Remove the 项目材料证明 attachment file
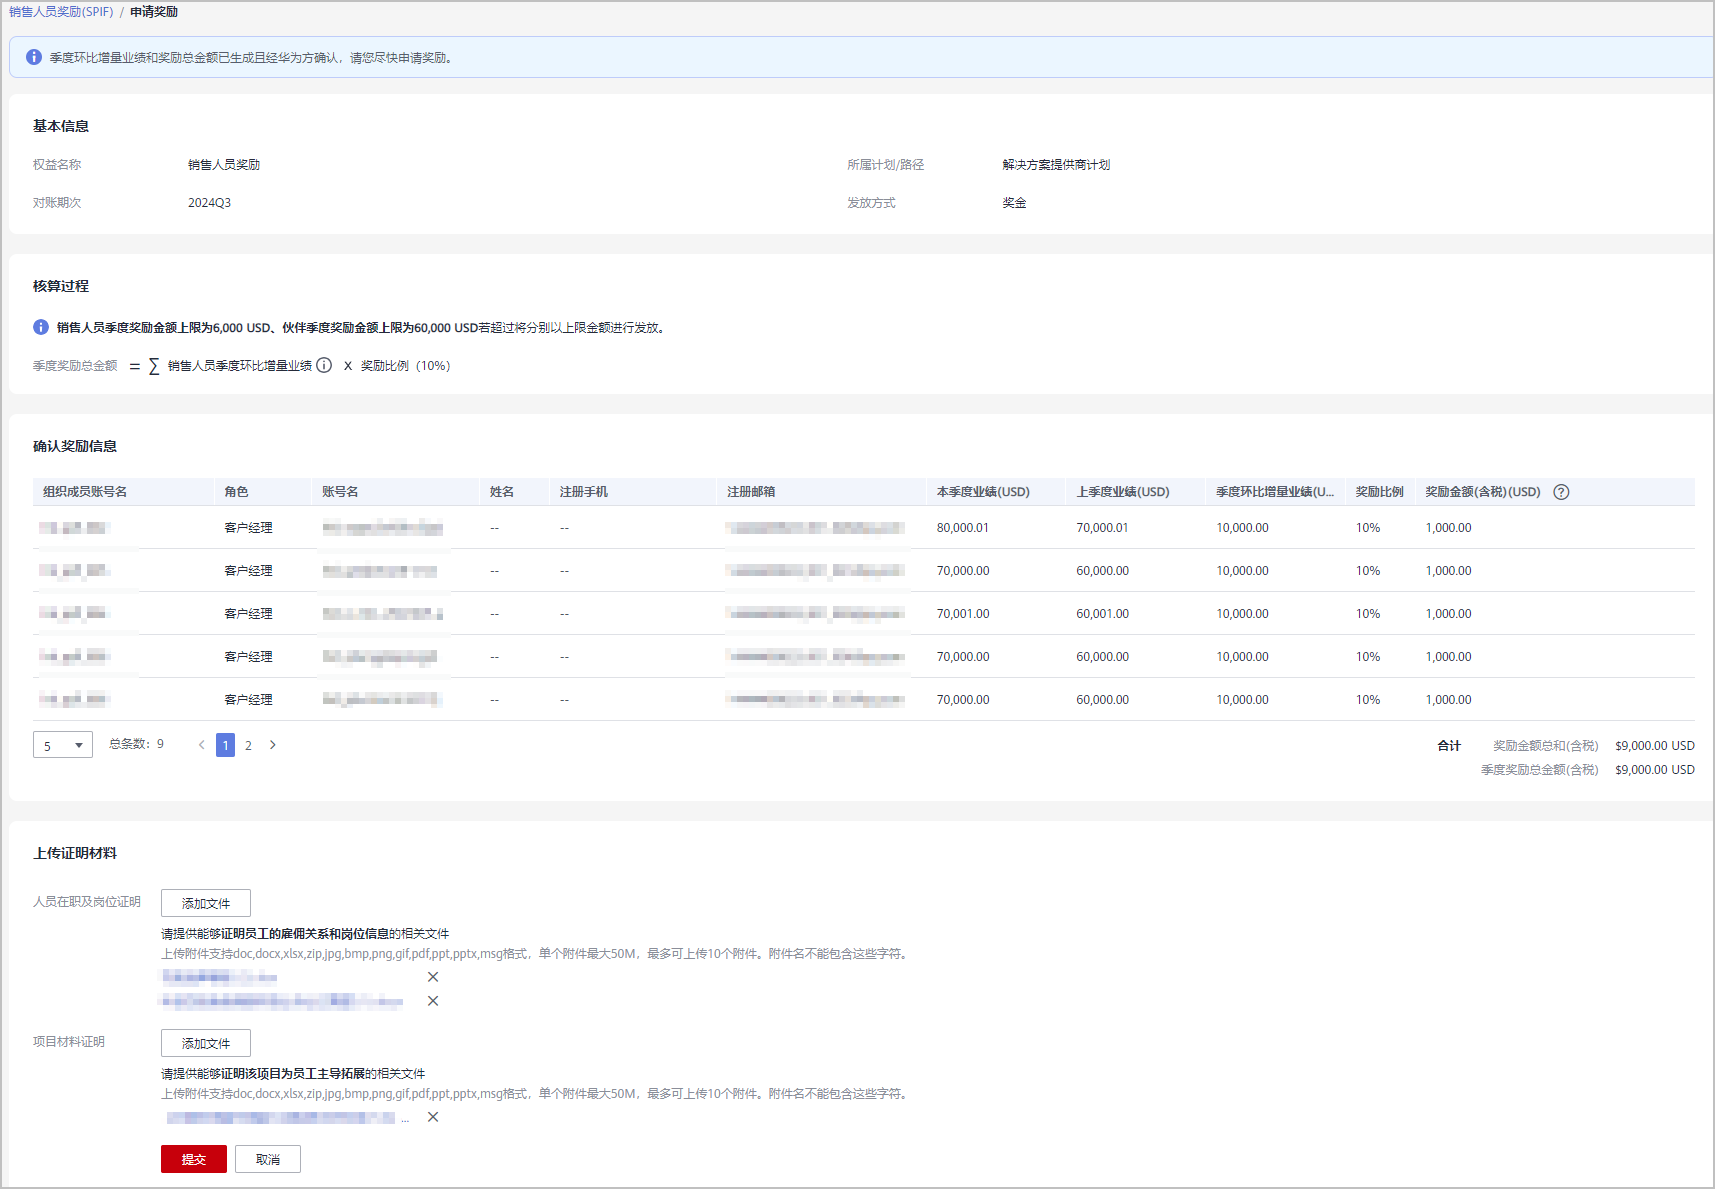 (433, 1117)
